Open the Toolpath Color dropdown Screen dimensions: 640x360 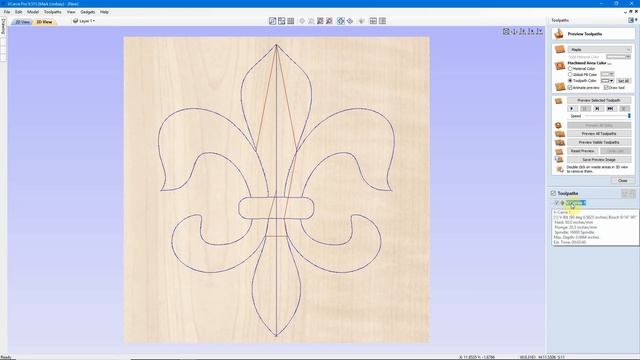(607, 81)
